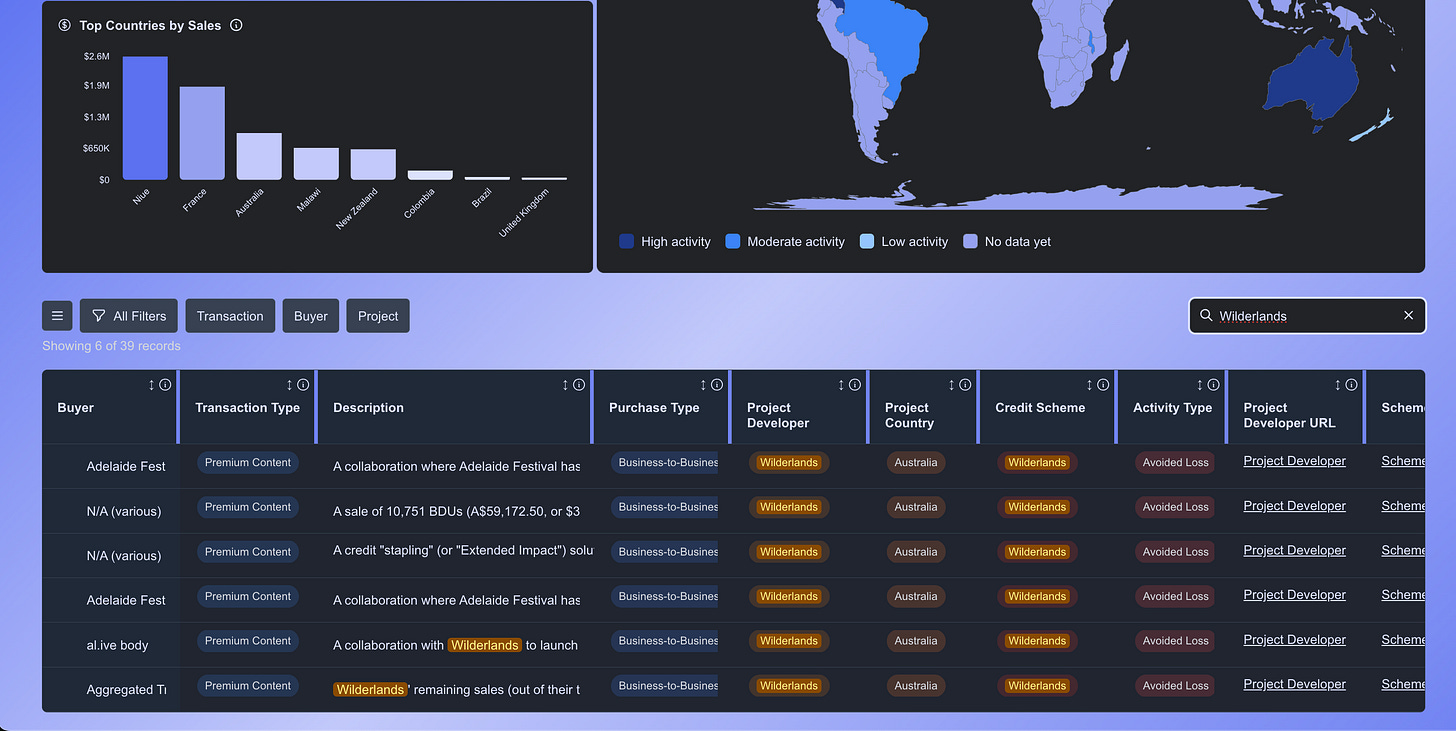1456x731 pixels.
Task: Open the All Filters panel
Action: point(129,316)
